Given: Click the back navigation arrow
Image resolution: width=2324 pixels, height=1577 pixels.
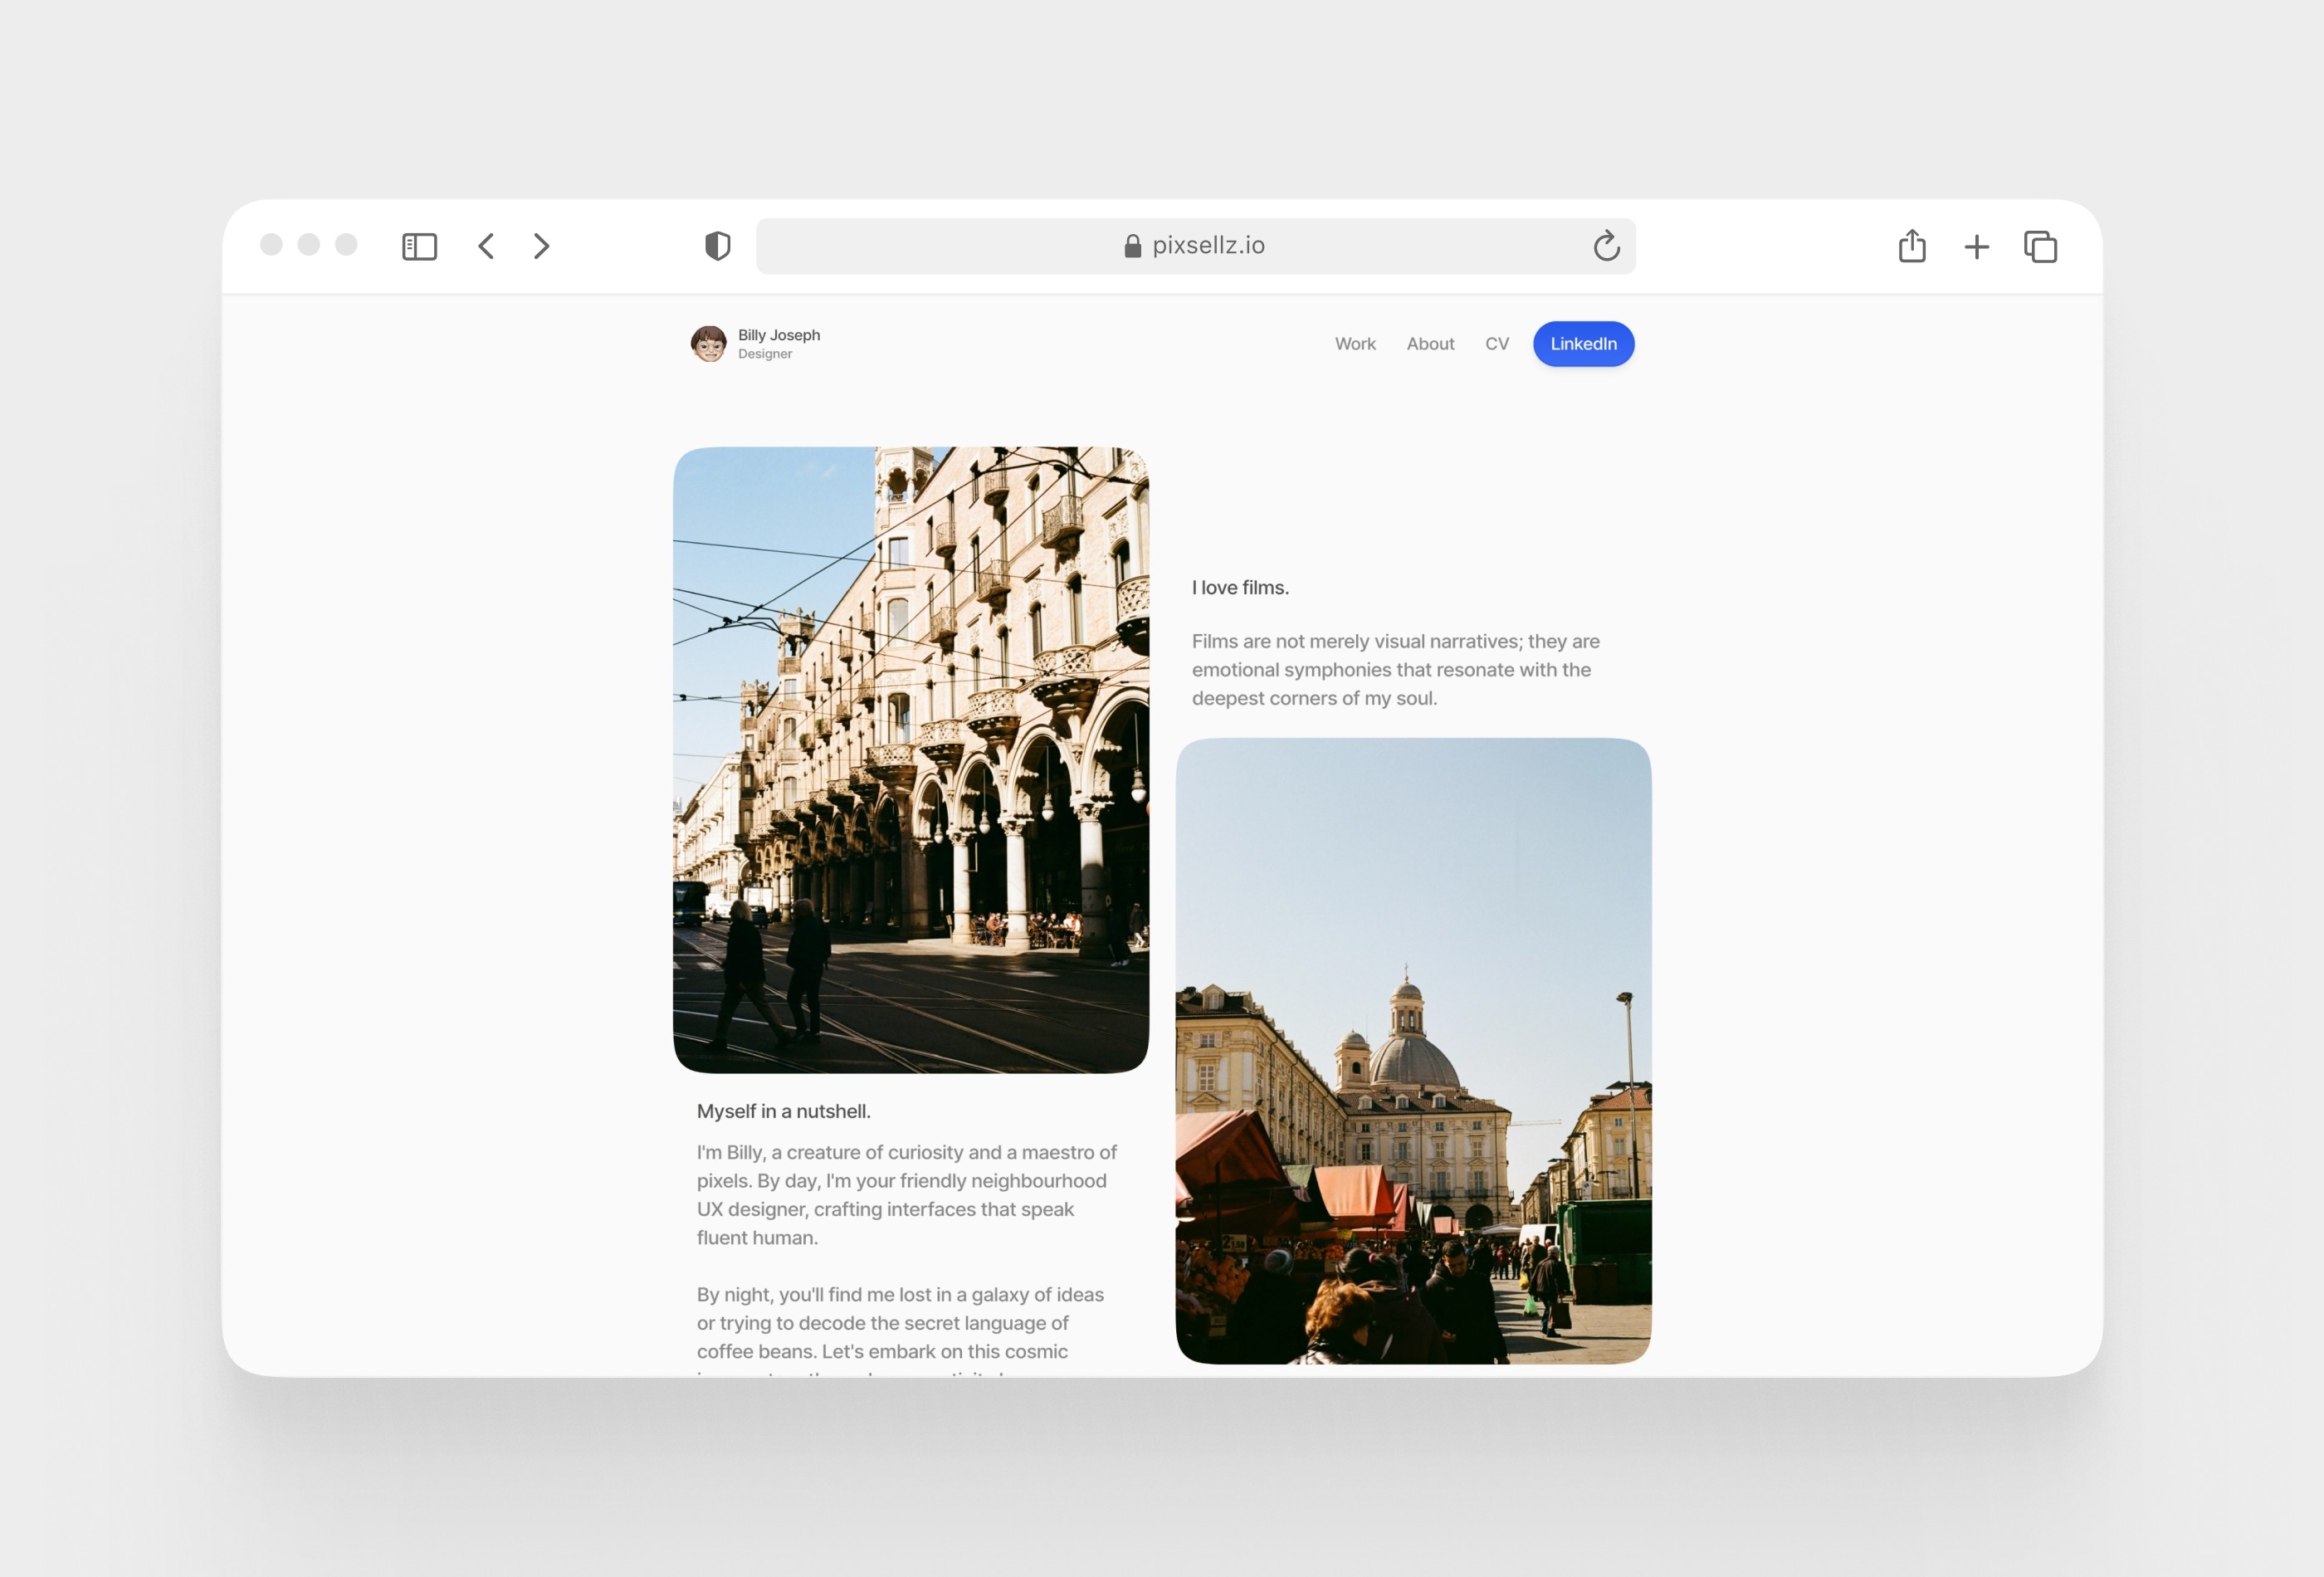Looking at the screenshot, I should click(x=486, y=245).
